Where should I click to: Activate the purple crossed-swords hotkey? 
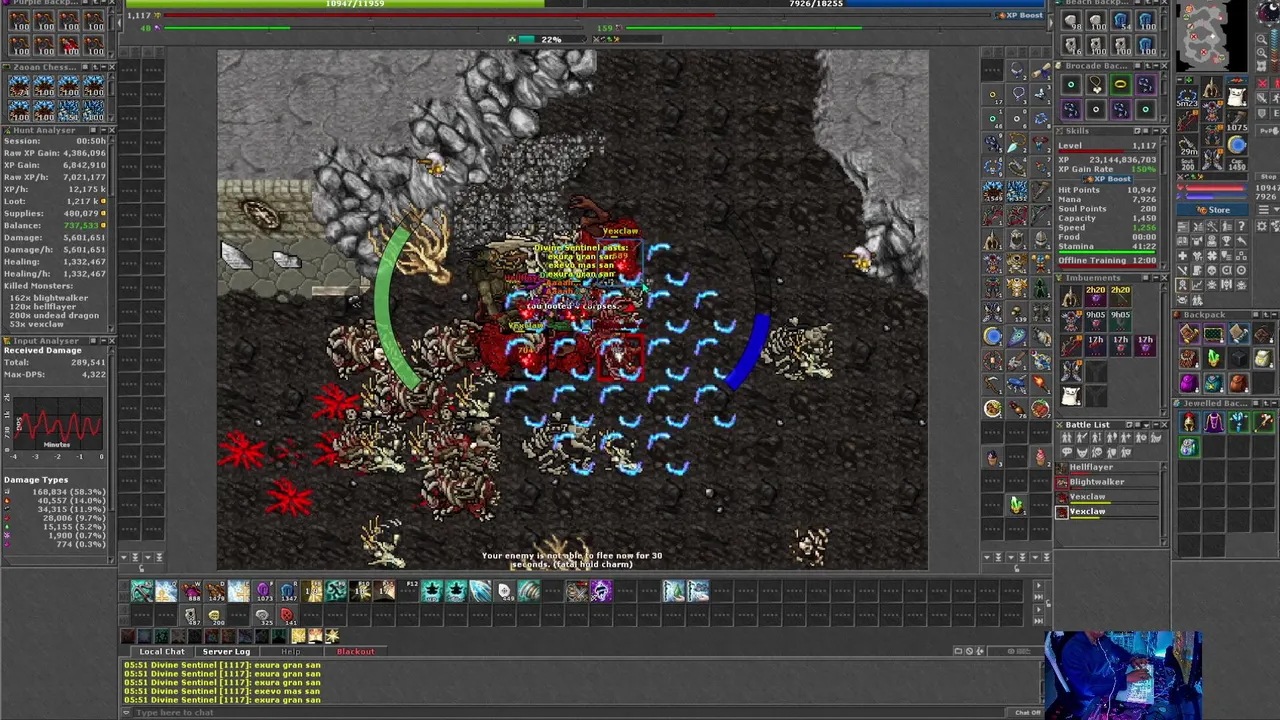tap(601, 592)
